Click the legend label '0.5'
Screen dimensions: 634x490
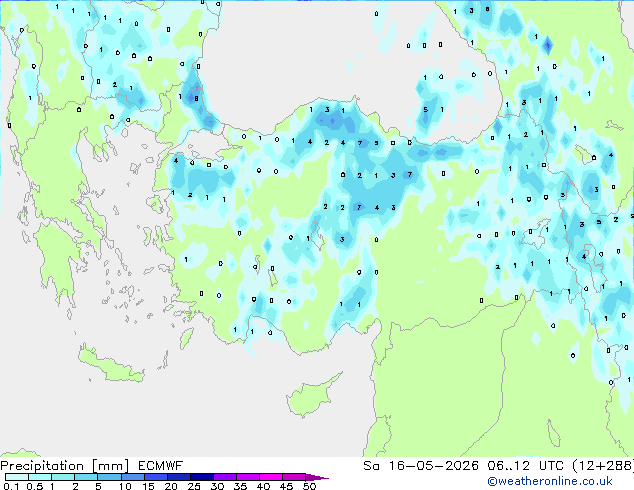pyautogui.click(x=34, y=486)
